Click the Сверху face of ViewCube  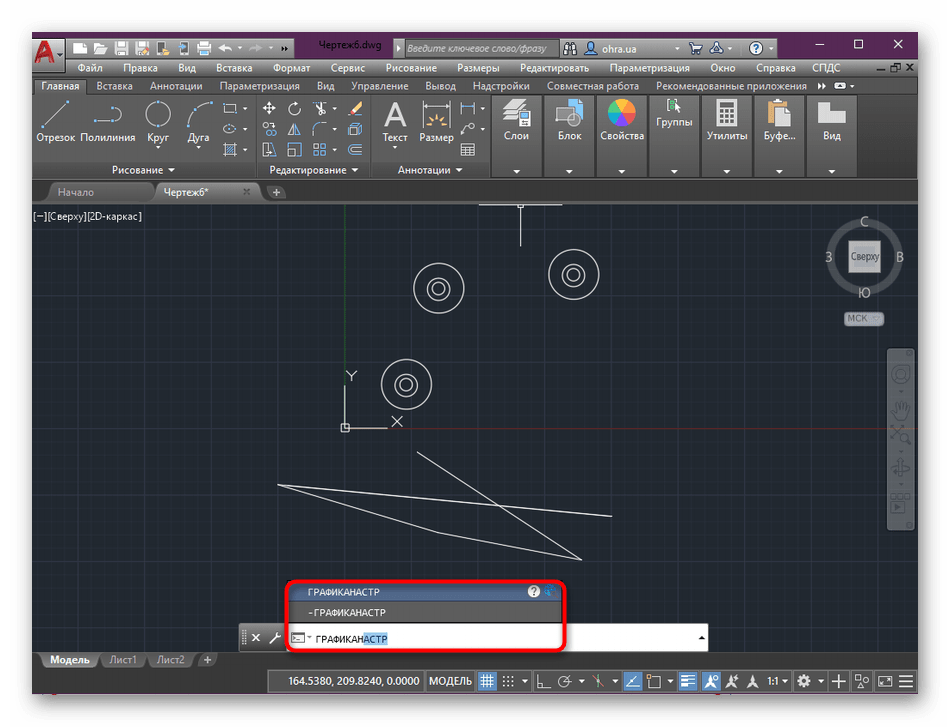click(864, 257)
